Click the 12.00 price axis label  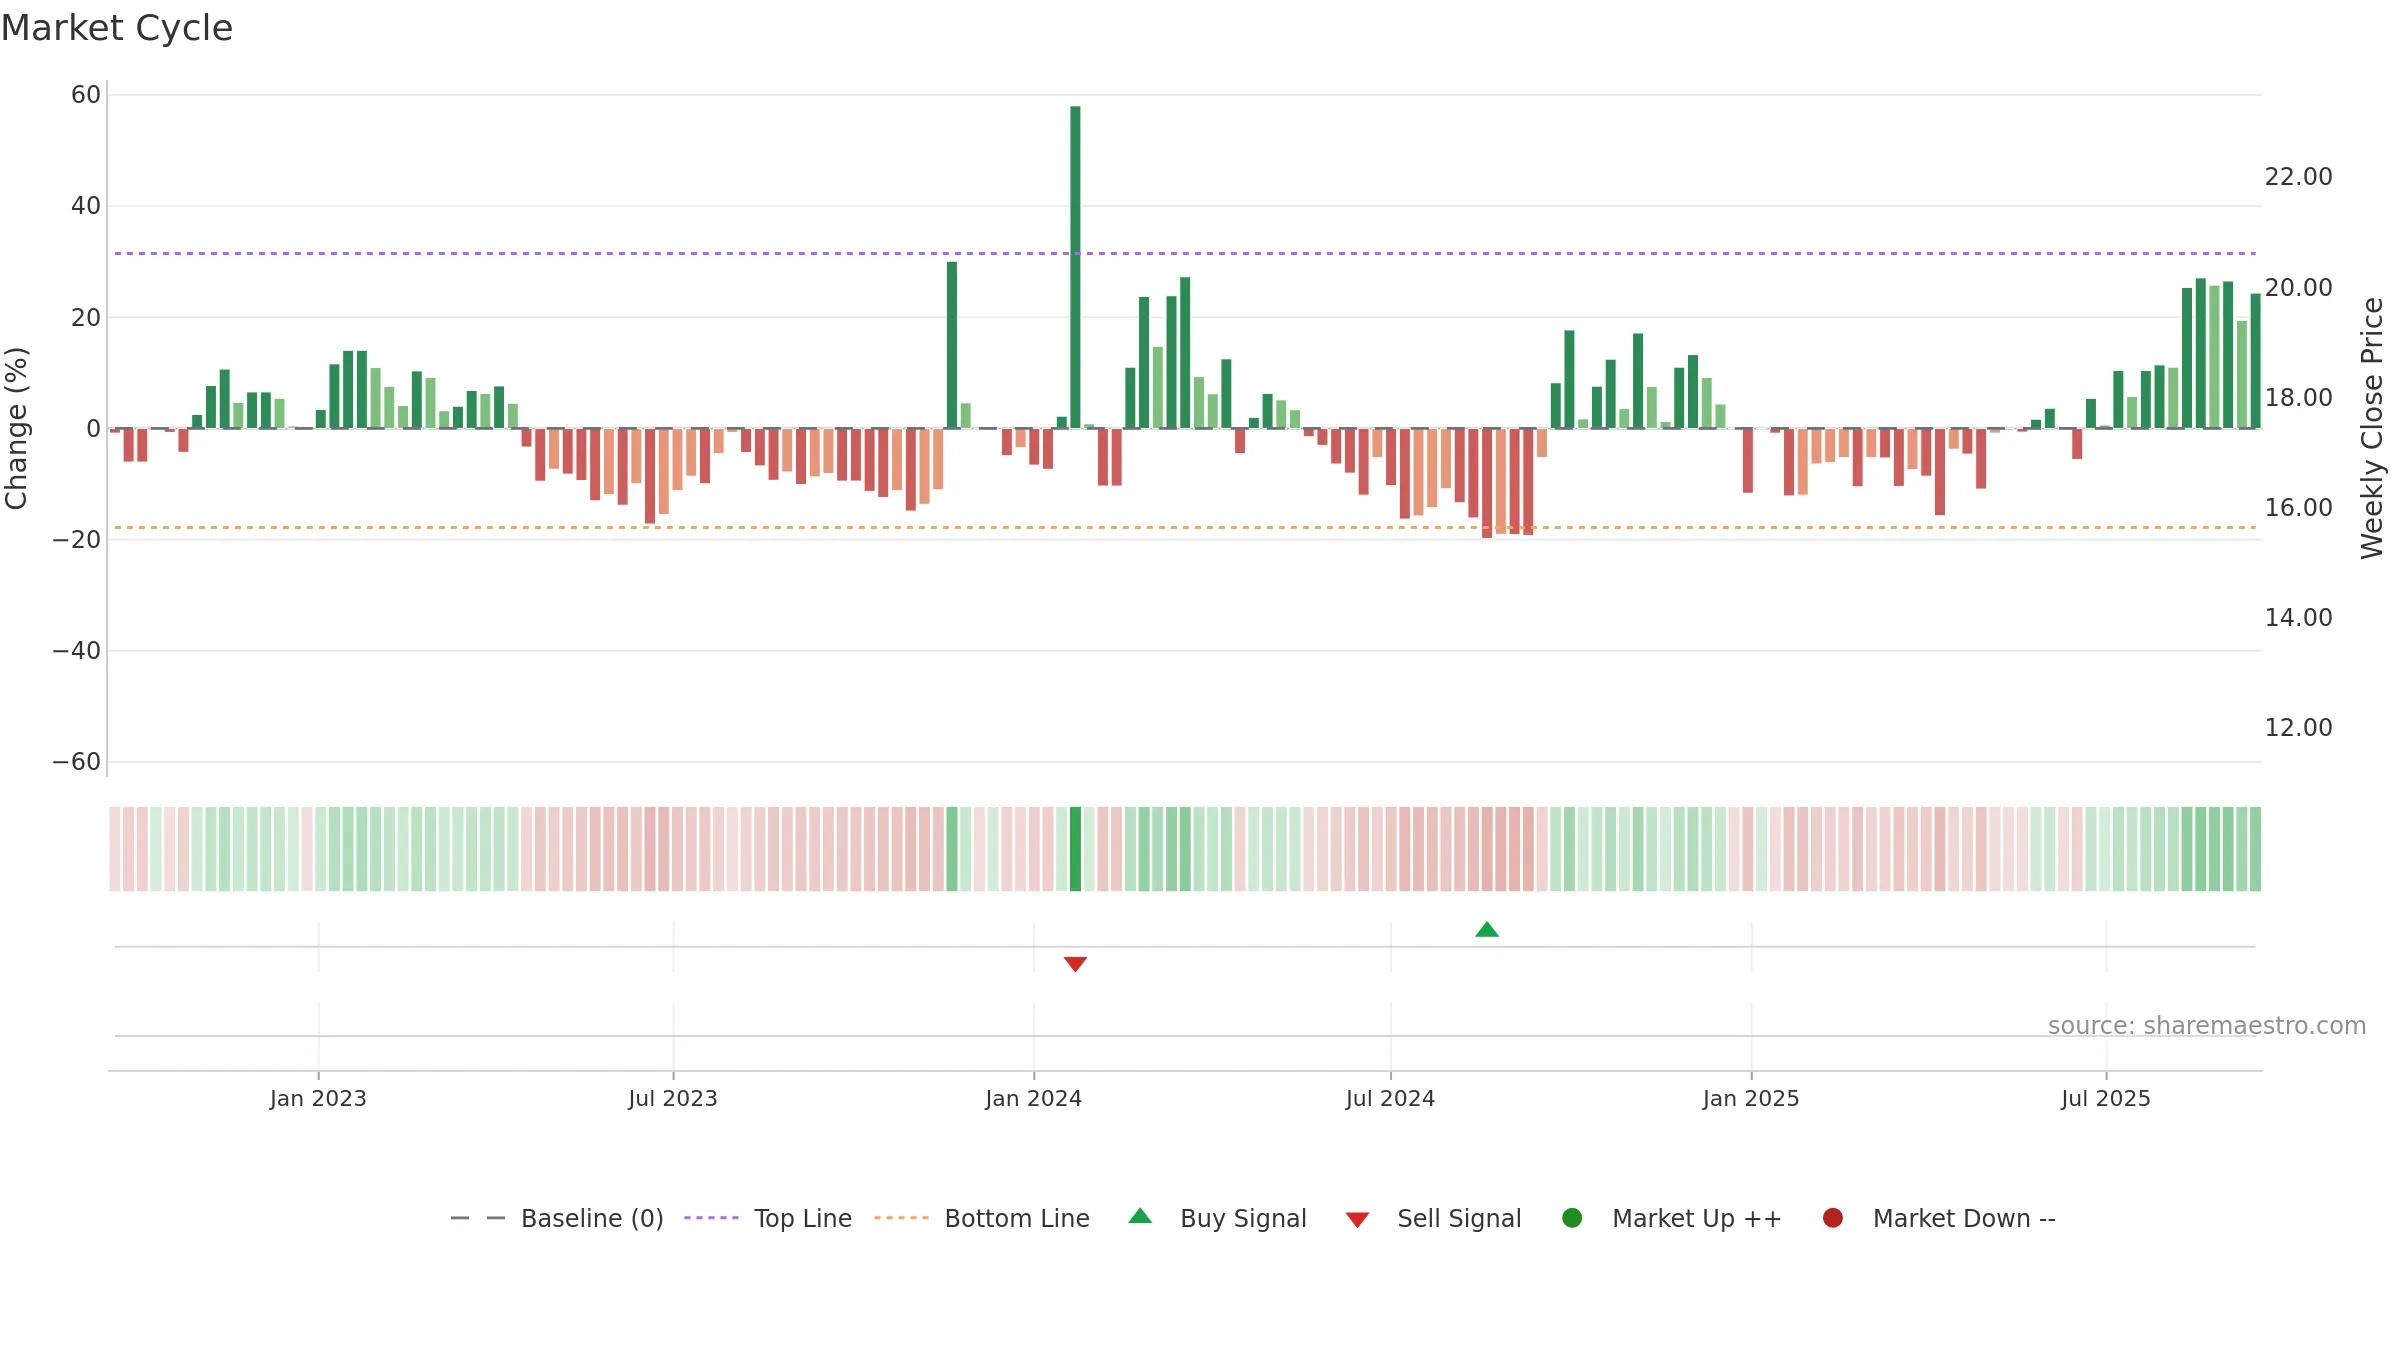point(2298,728)
